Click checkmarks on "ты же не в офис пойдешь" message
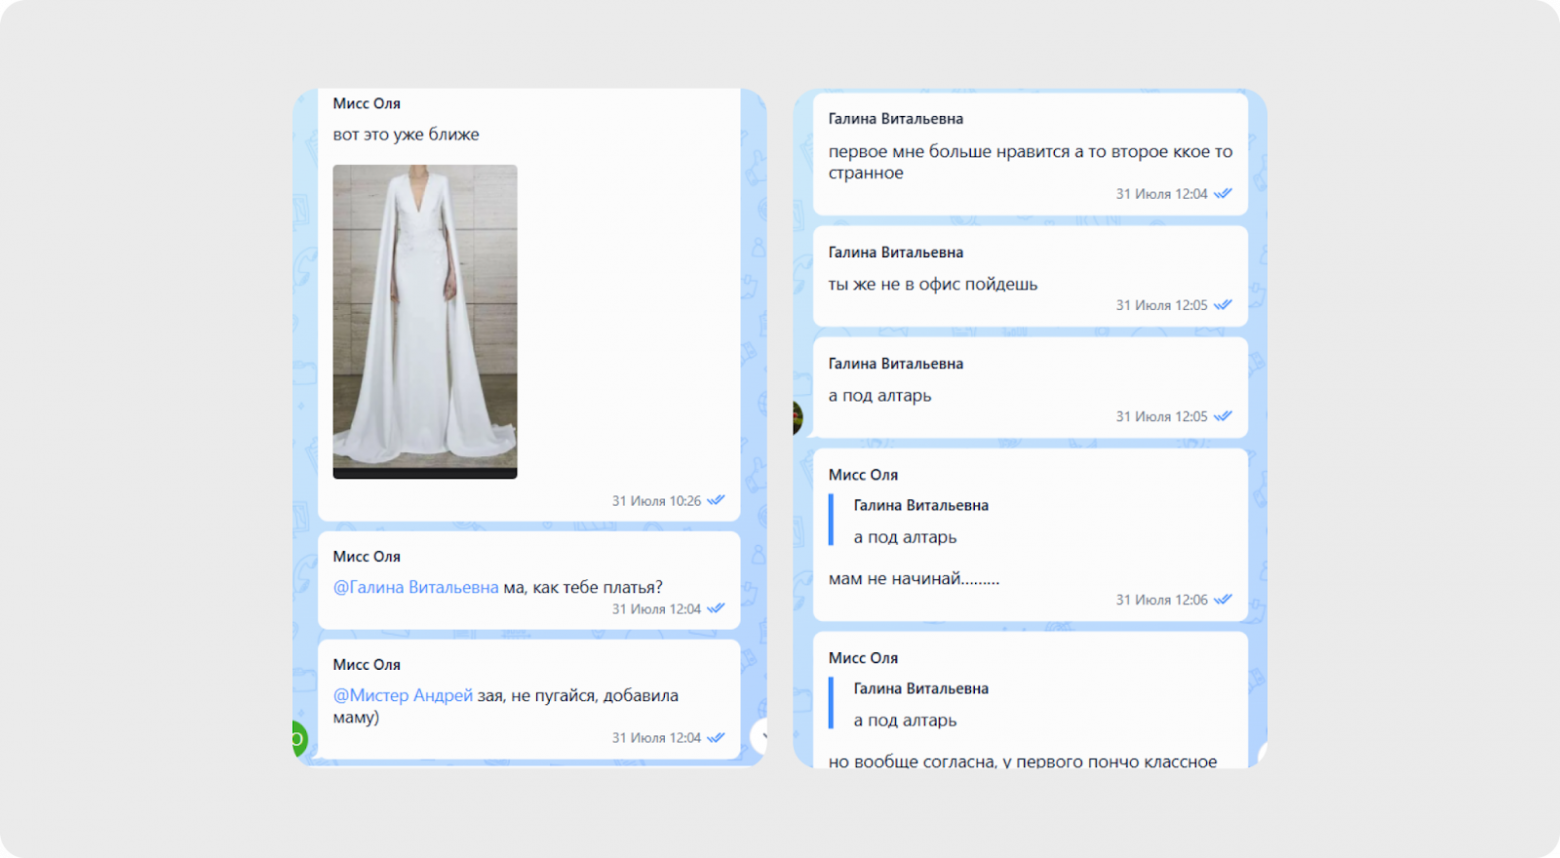This screenshot has width=1560, height=858. 1222,305
